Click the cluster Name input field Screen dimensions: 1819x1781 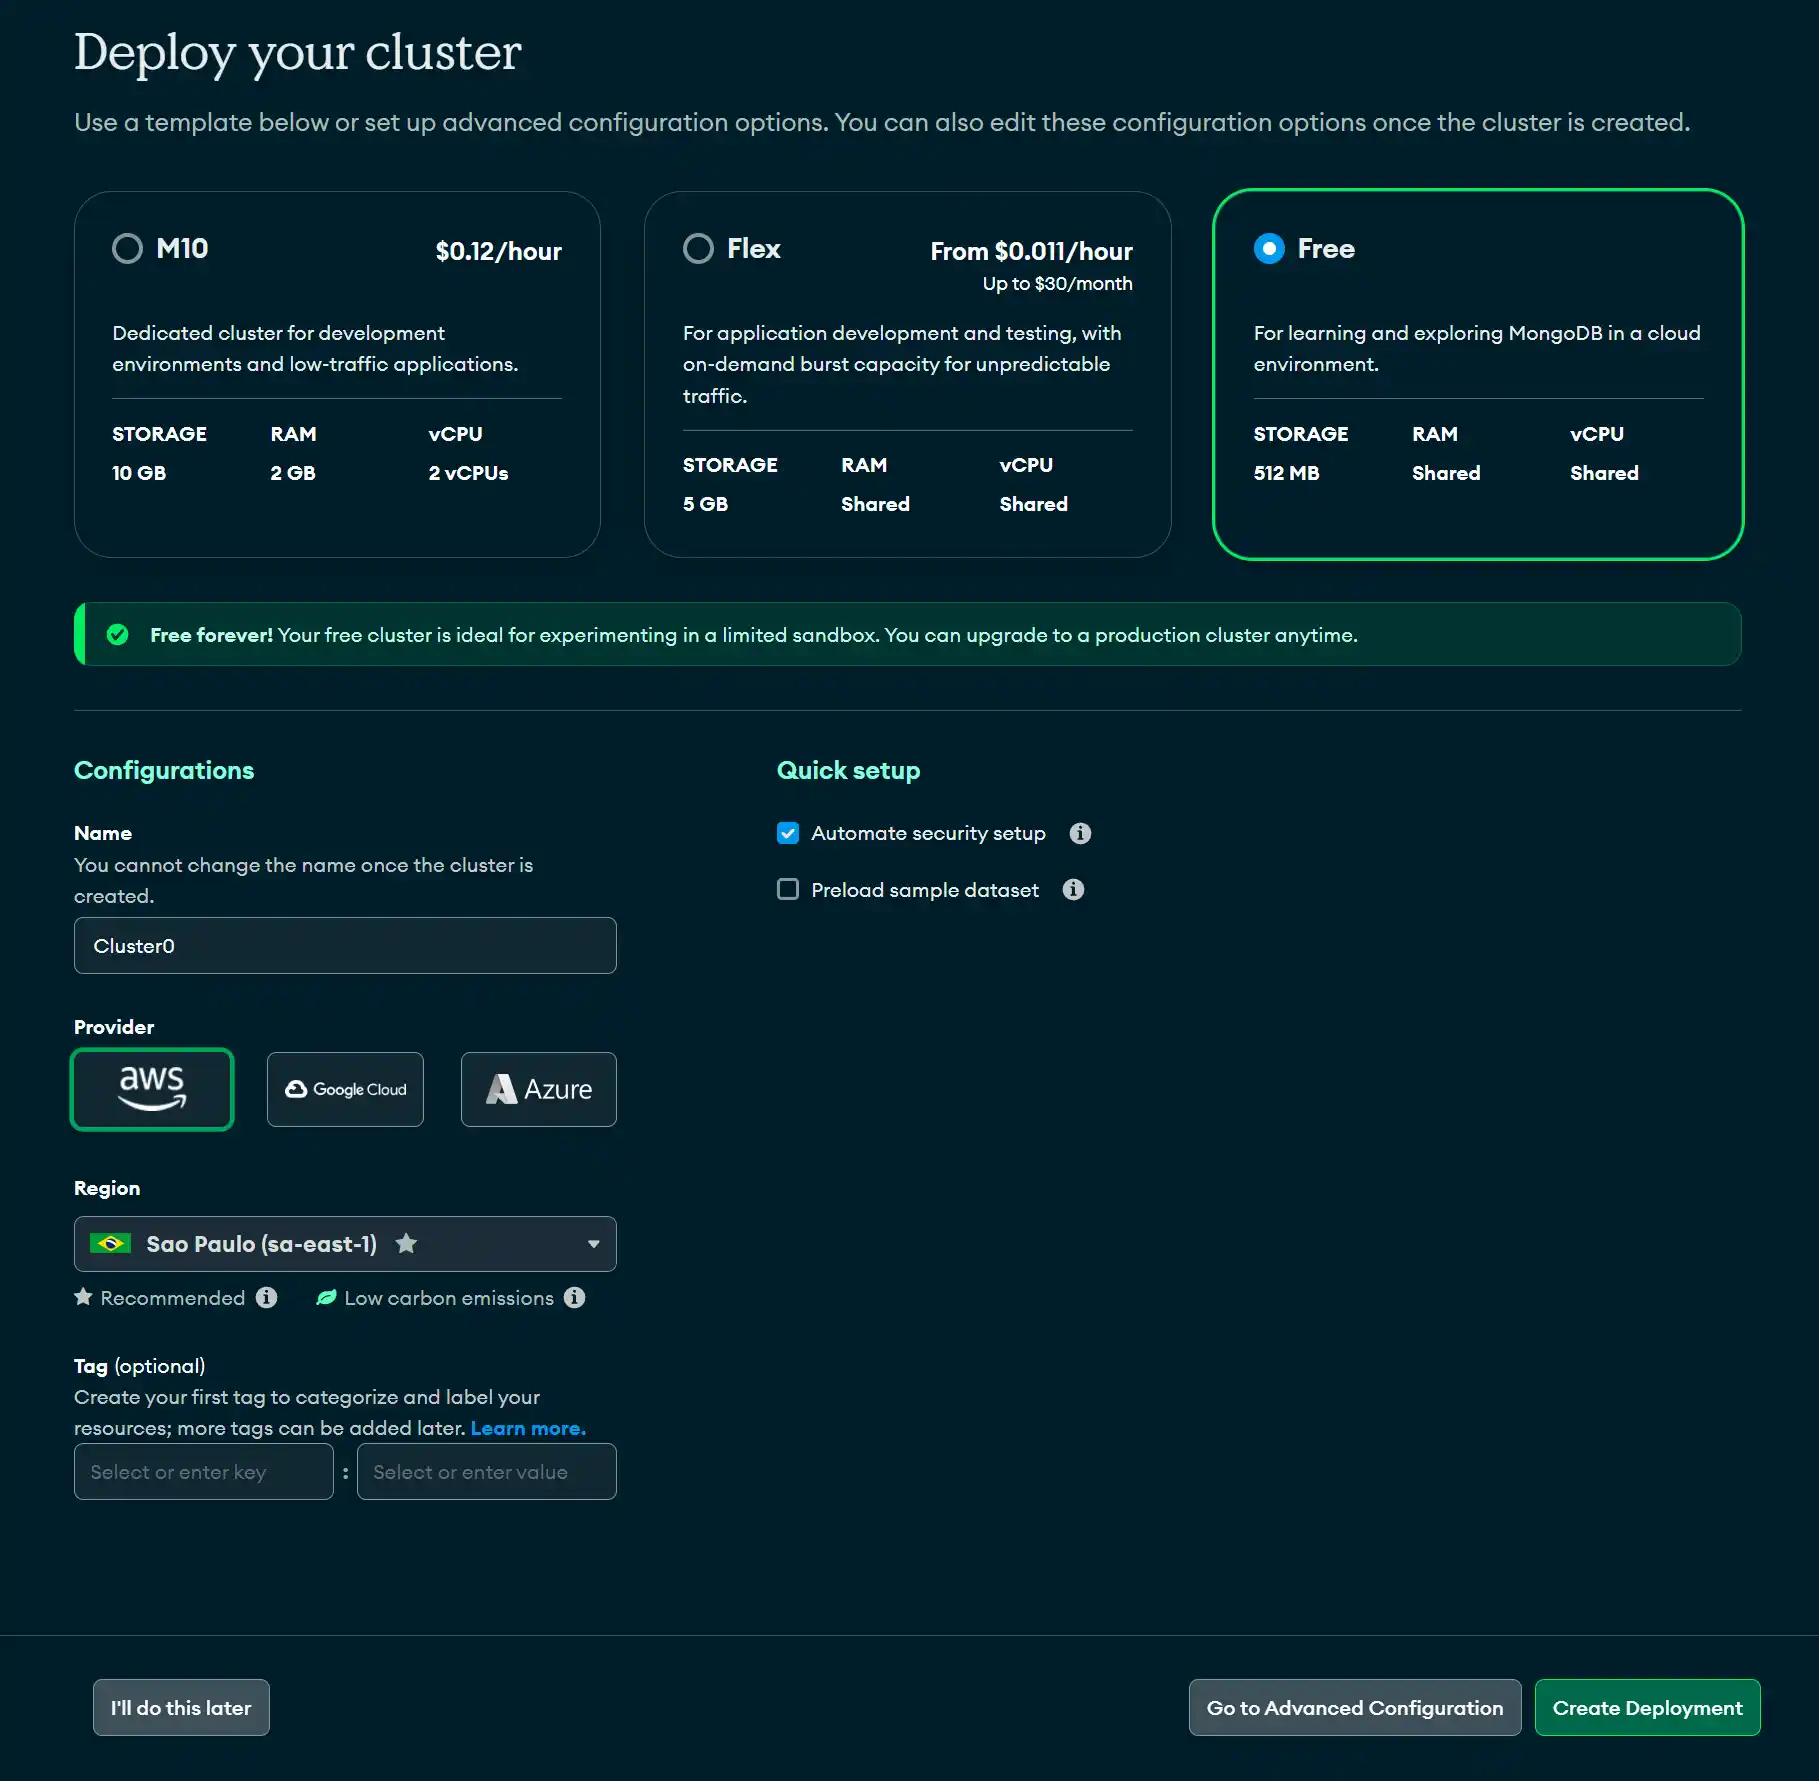point(345,945)
